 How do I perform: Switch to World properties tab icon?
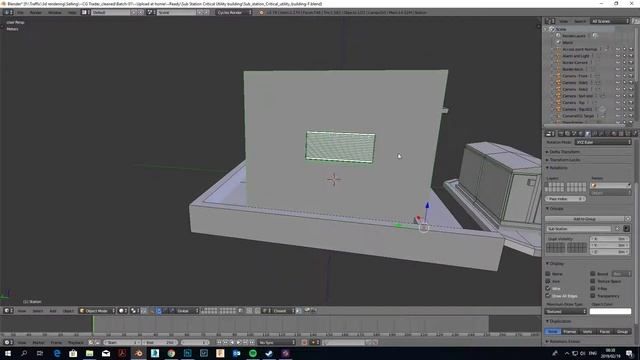[x=581, y=133]
